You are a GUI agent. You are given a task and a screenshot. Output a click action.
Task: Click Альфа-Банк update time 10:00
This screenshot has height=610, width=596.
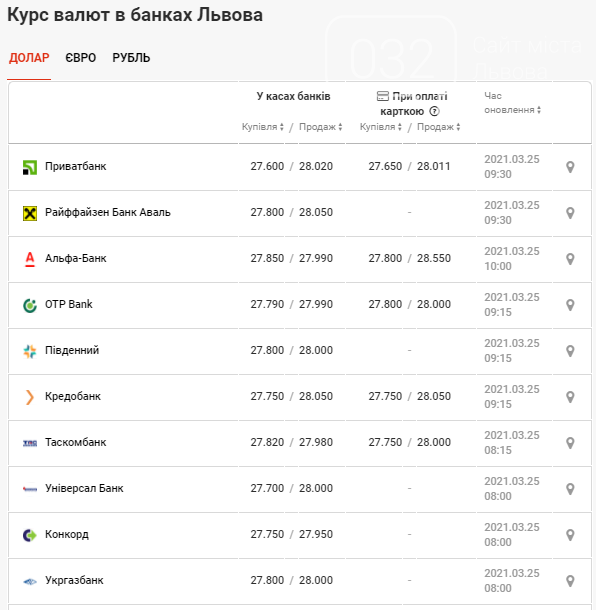(498, 266)
